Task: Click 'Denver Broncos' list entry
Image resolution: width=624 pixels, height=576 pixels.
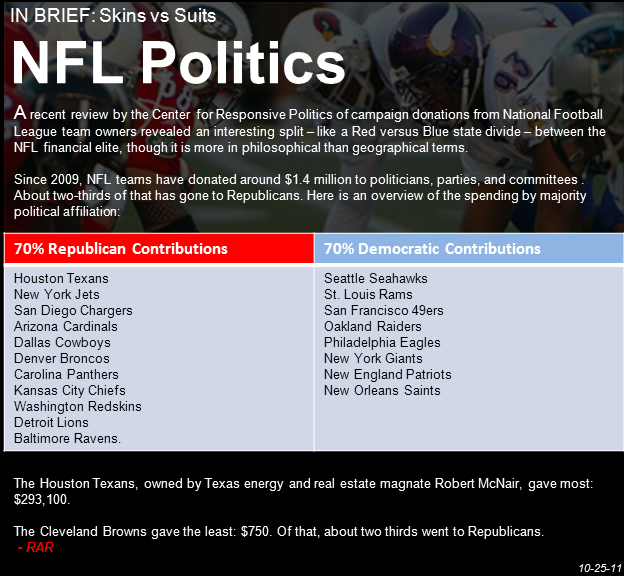Action: coord(62,358)
